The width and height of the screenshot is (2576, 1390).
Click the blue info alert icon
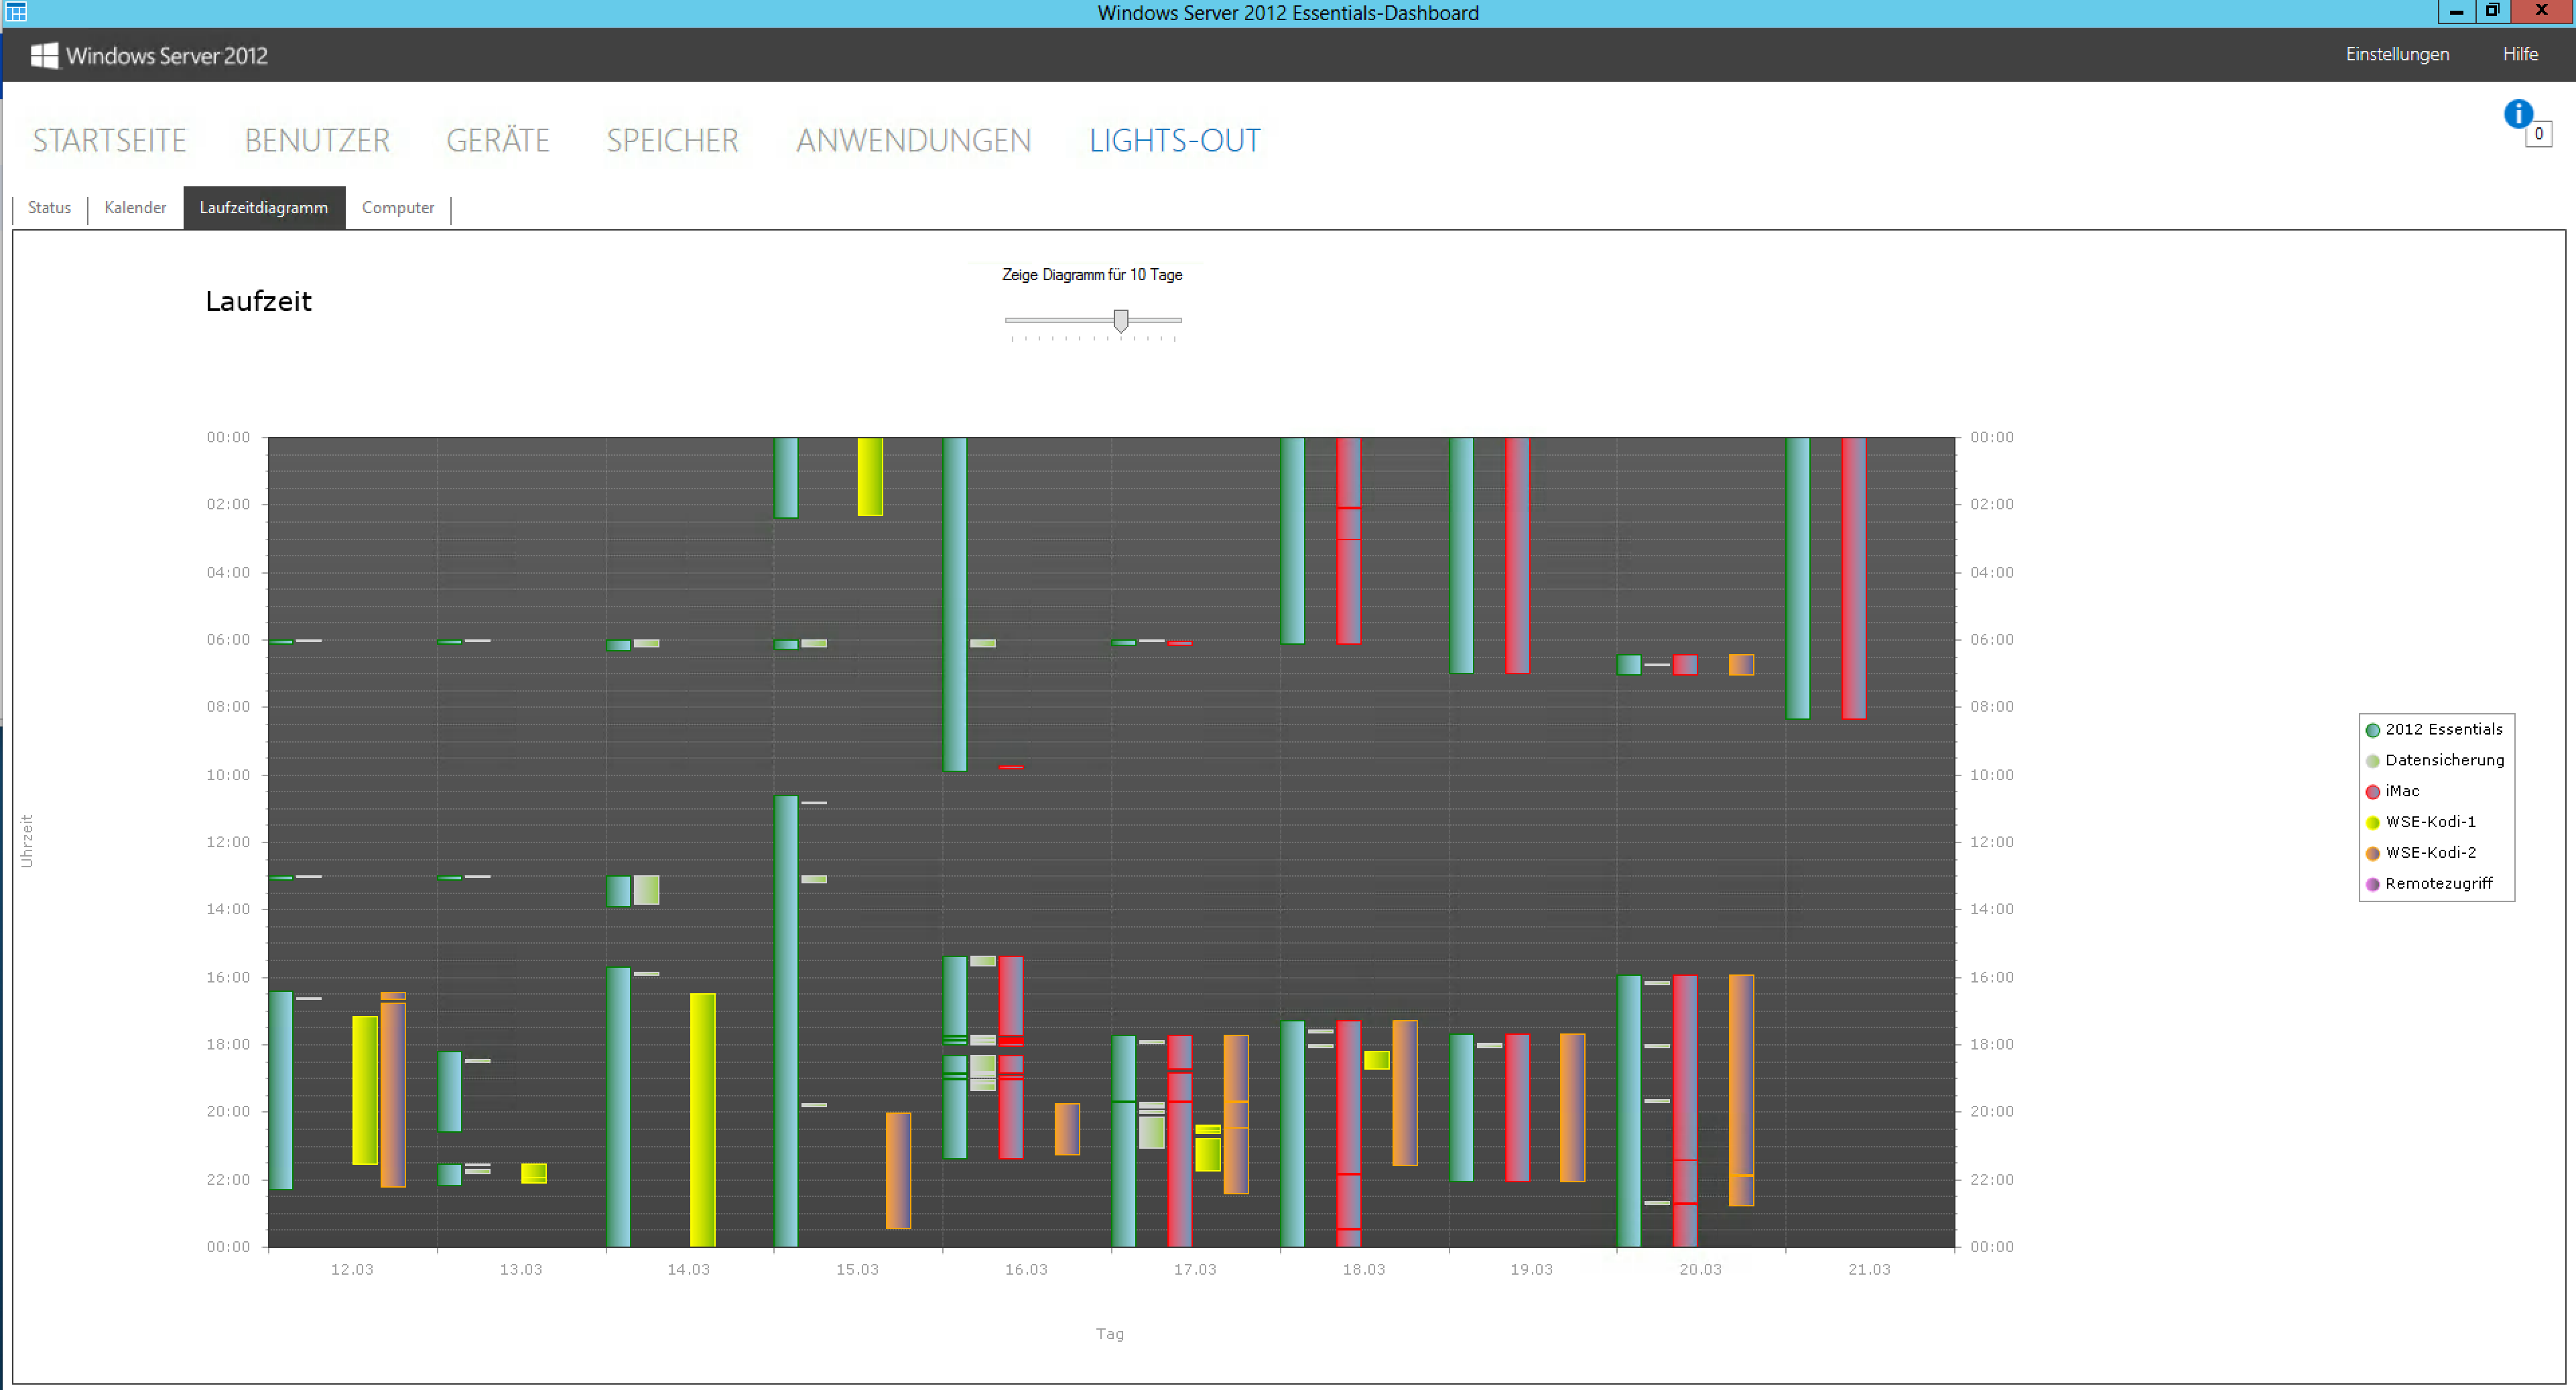click(x=2517, y=114)
